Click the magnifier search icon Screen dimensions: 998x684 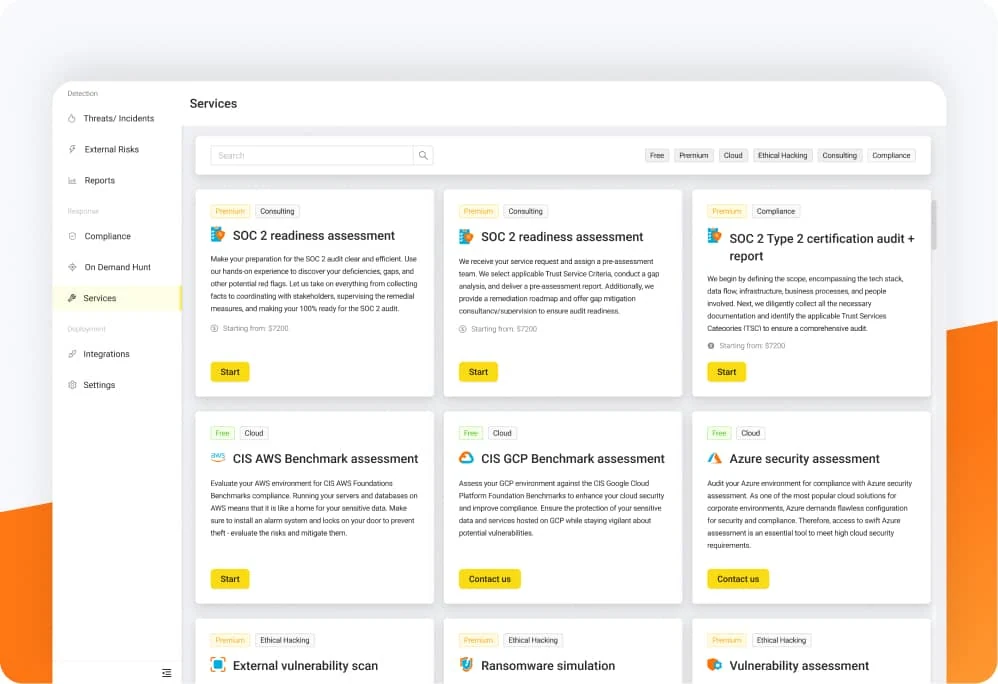(423, 155)
